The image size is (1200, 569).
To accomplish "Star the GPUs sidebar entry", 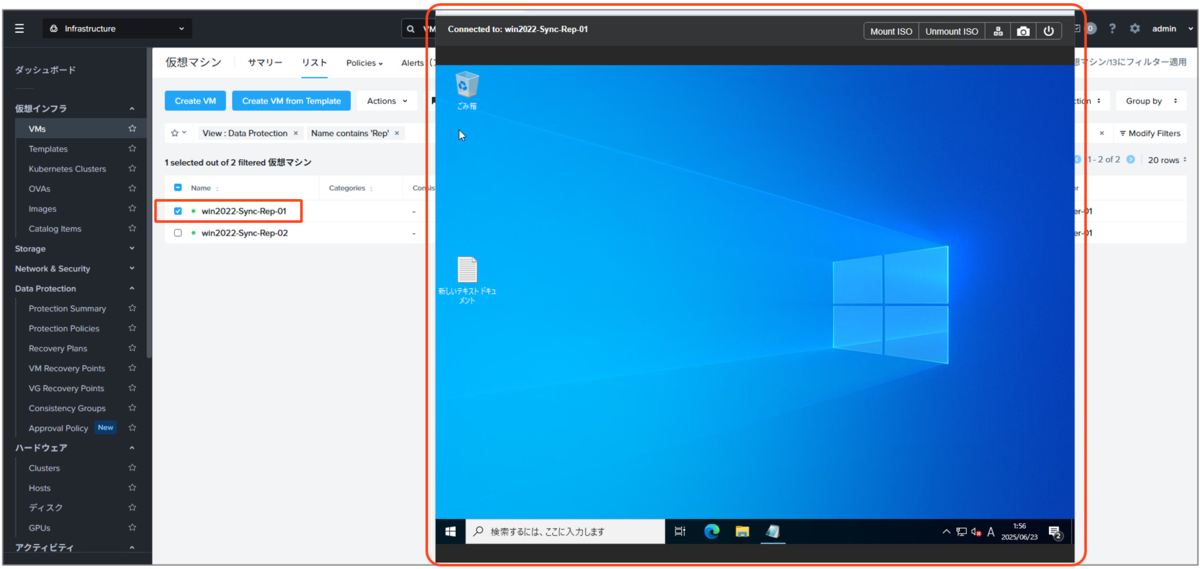I will (x=132, y=528).
